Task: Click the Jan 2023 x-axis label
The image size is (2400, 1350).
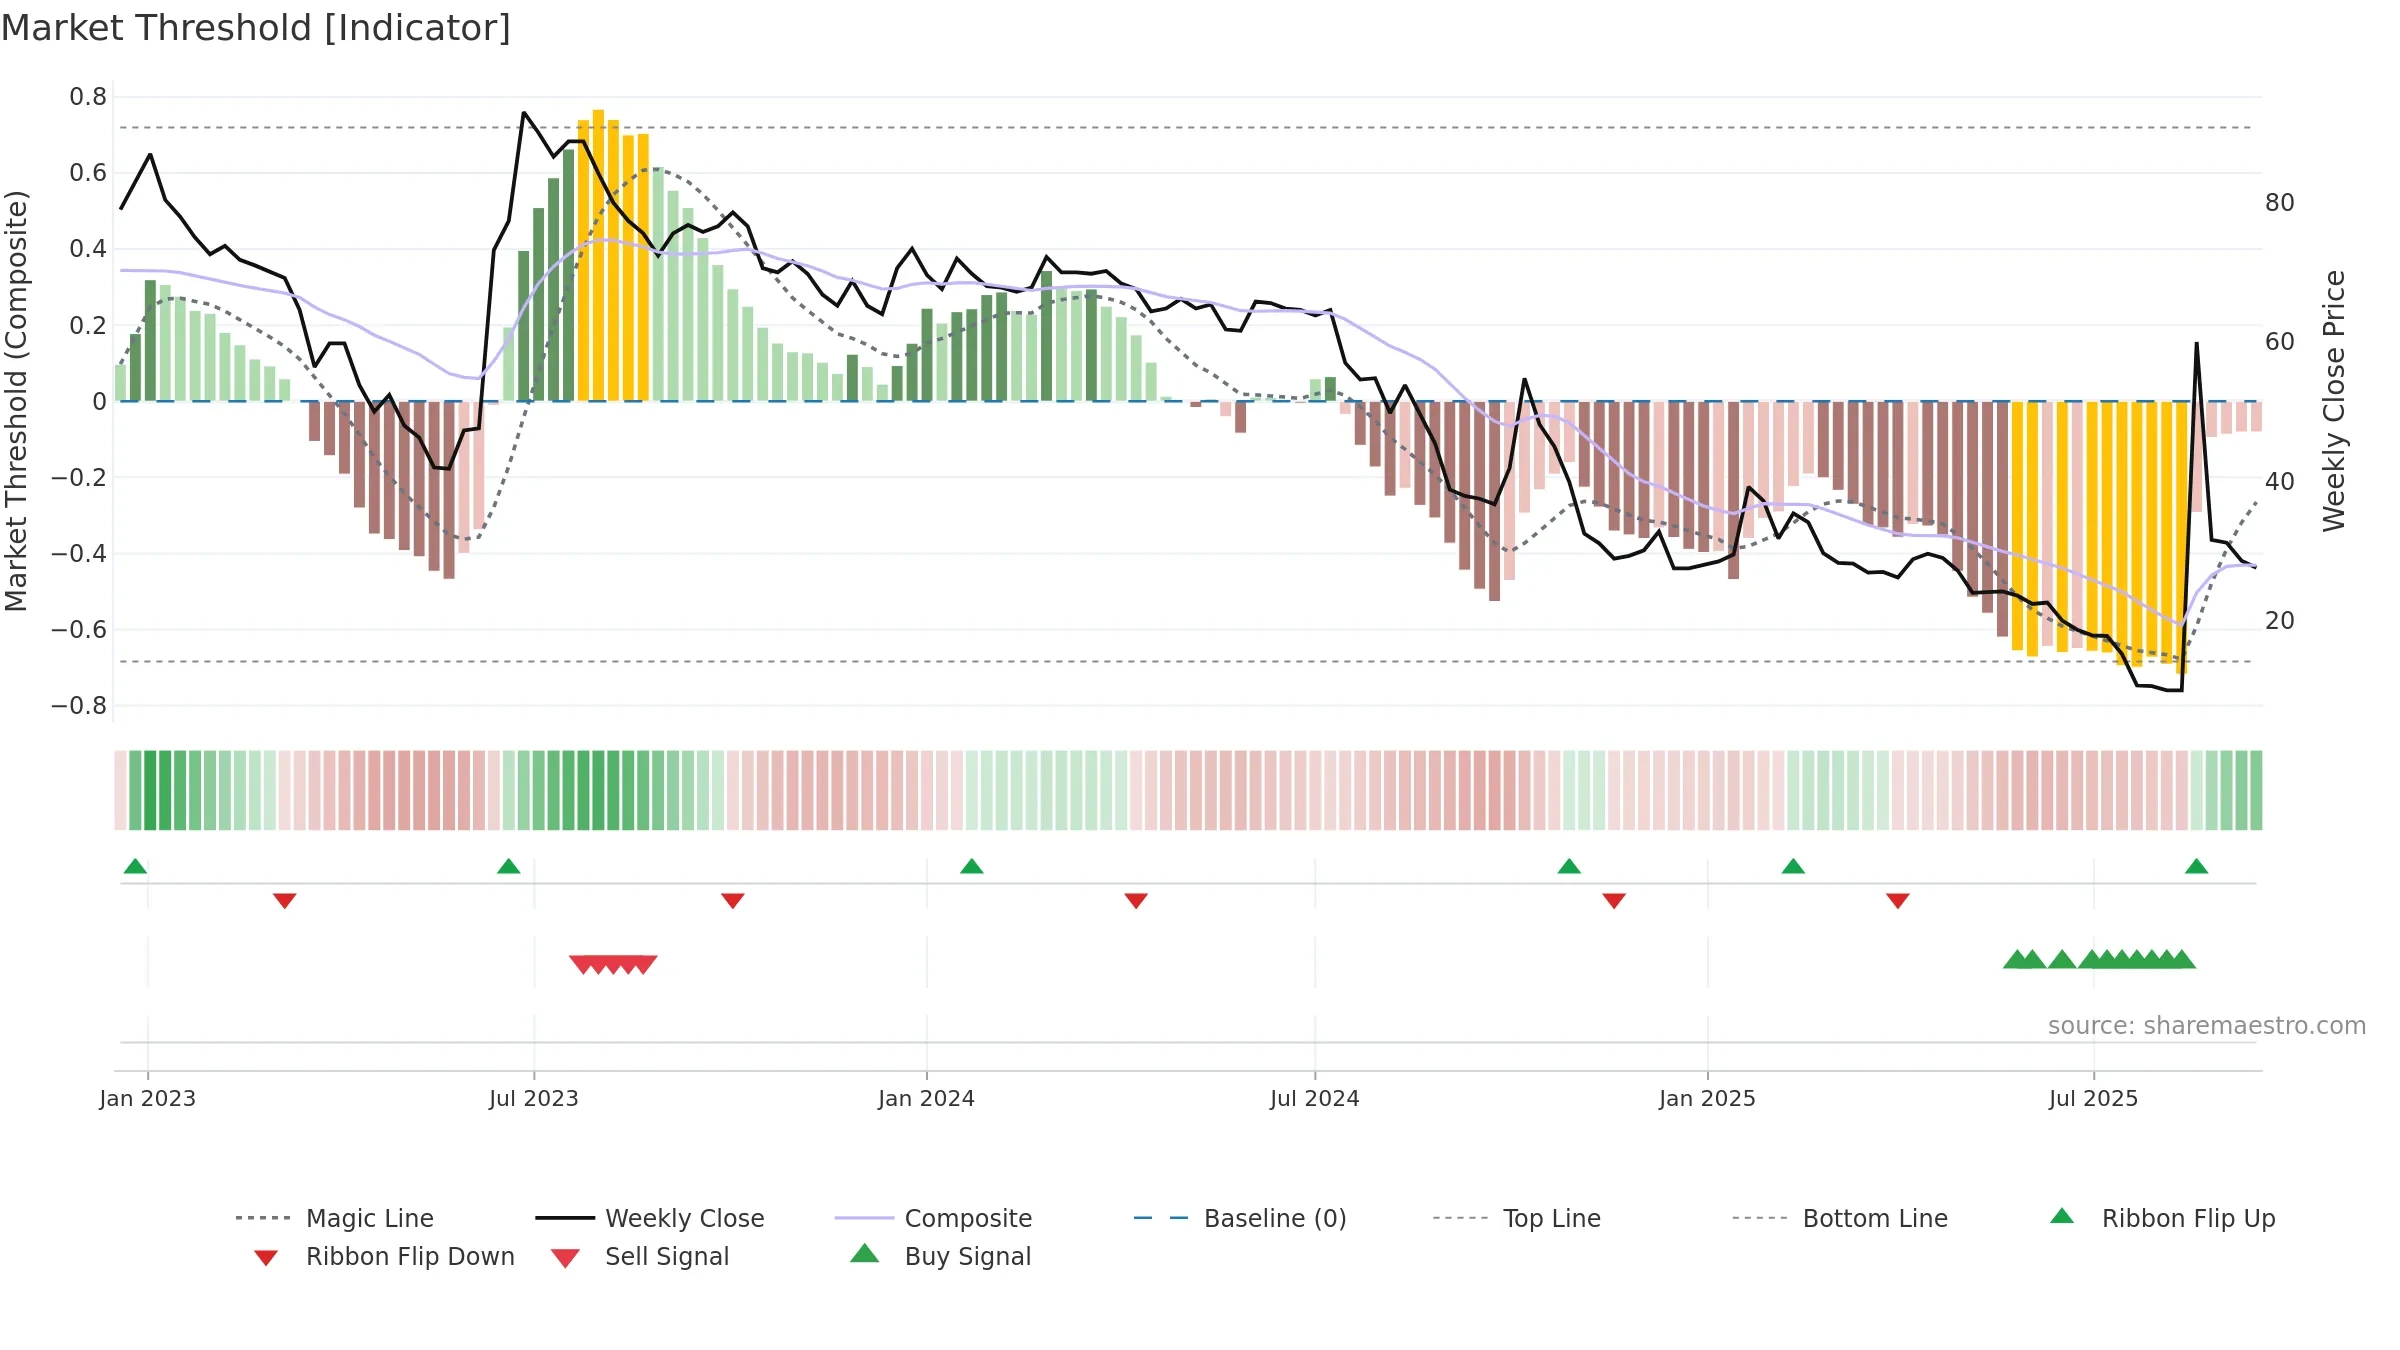Action: tap(147, 1098)
